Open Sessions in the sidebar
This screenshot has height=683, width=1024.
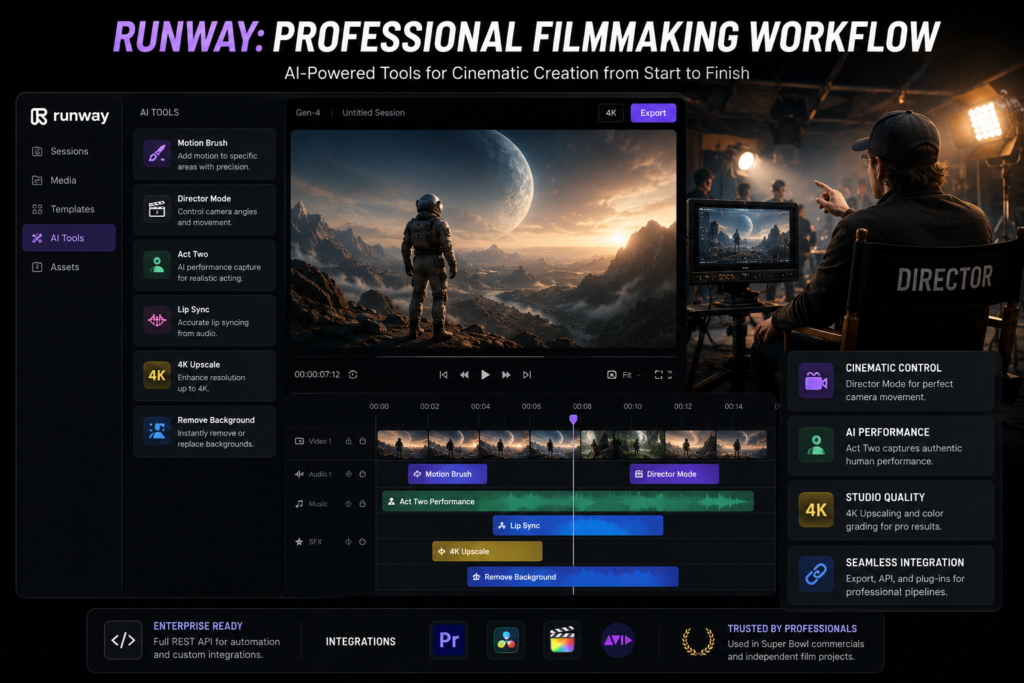click(x=69, y=151)
